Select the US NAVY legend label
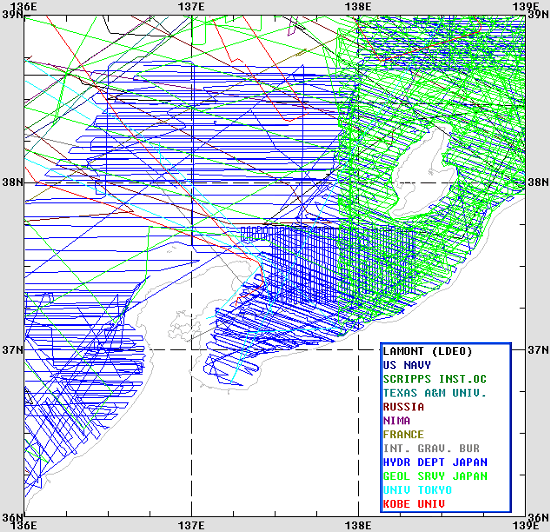The width and height of the screenshot is (550, 532). coord(407,365)
